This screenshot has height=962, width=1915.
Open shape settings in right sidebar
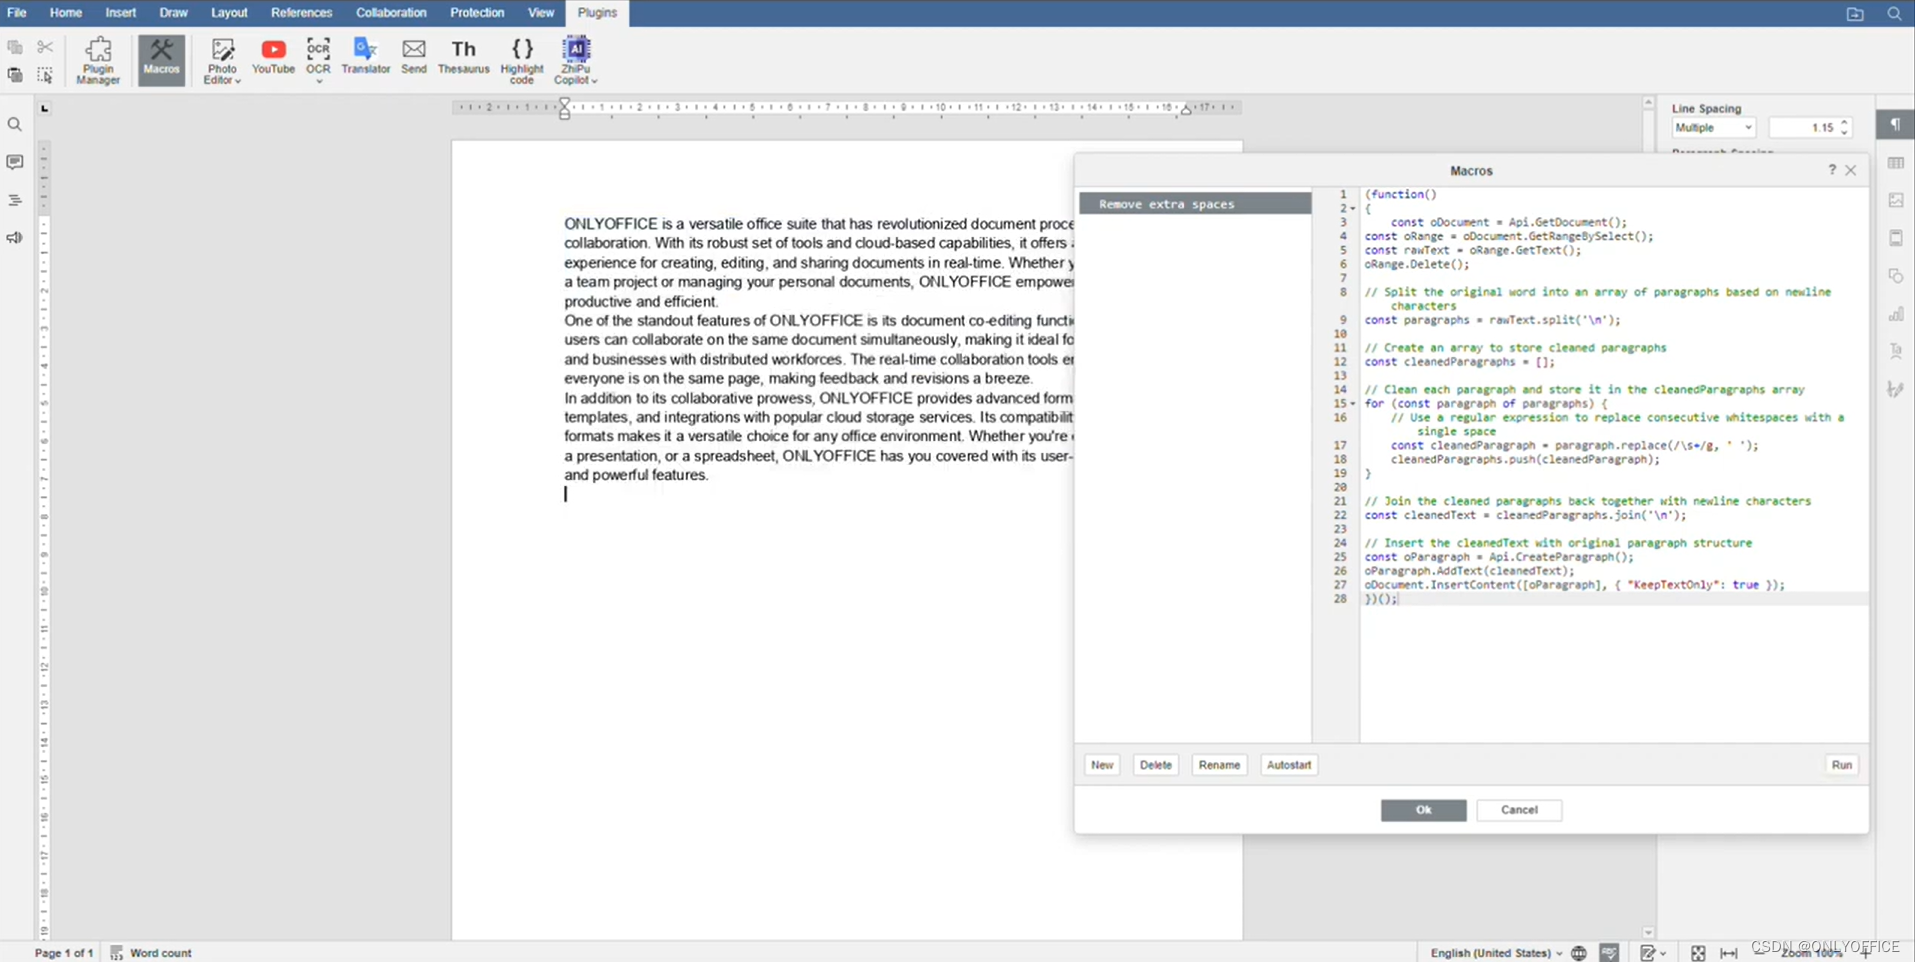click(x=1896, y=276)
